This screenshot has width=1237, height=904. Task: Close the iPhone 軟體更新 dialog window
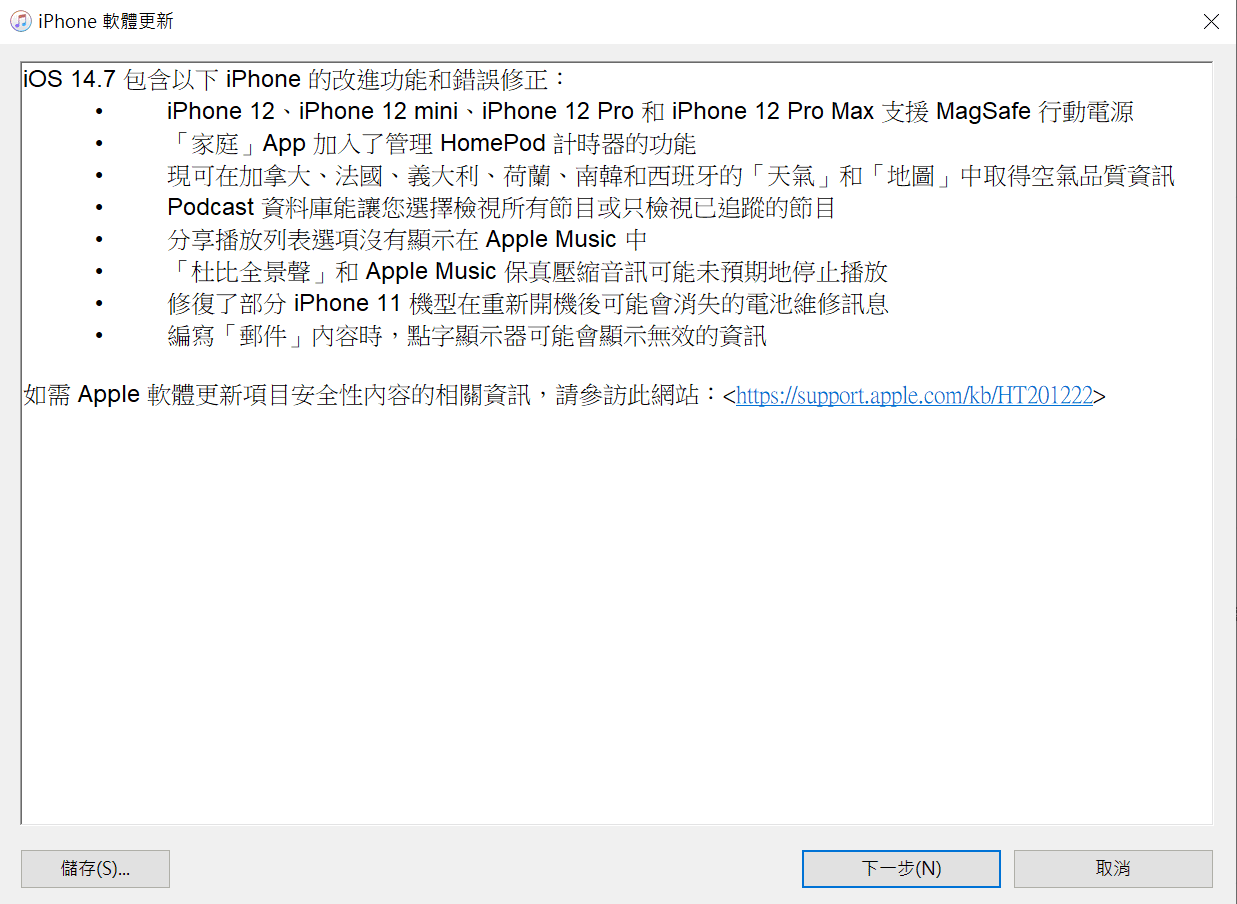(1211, 21)
